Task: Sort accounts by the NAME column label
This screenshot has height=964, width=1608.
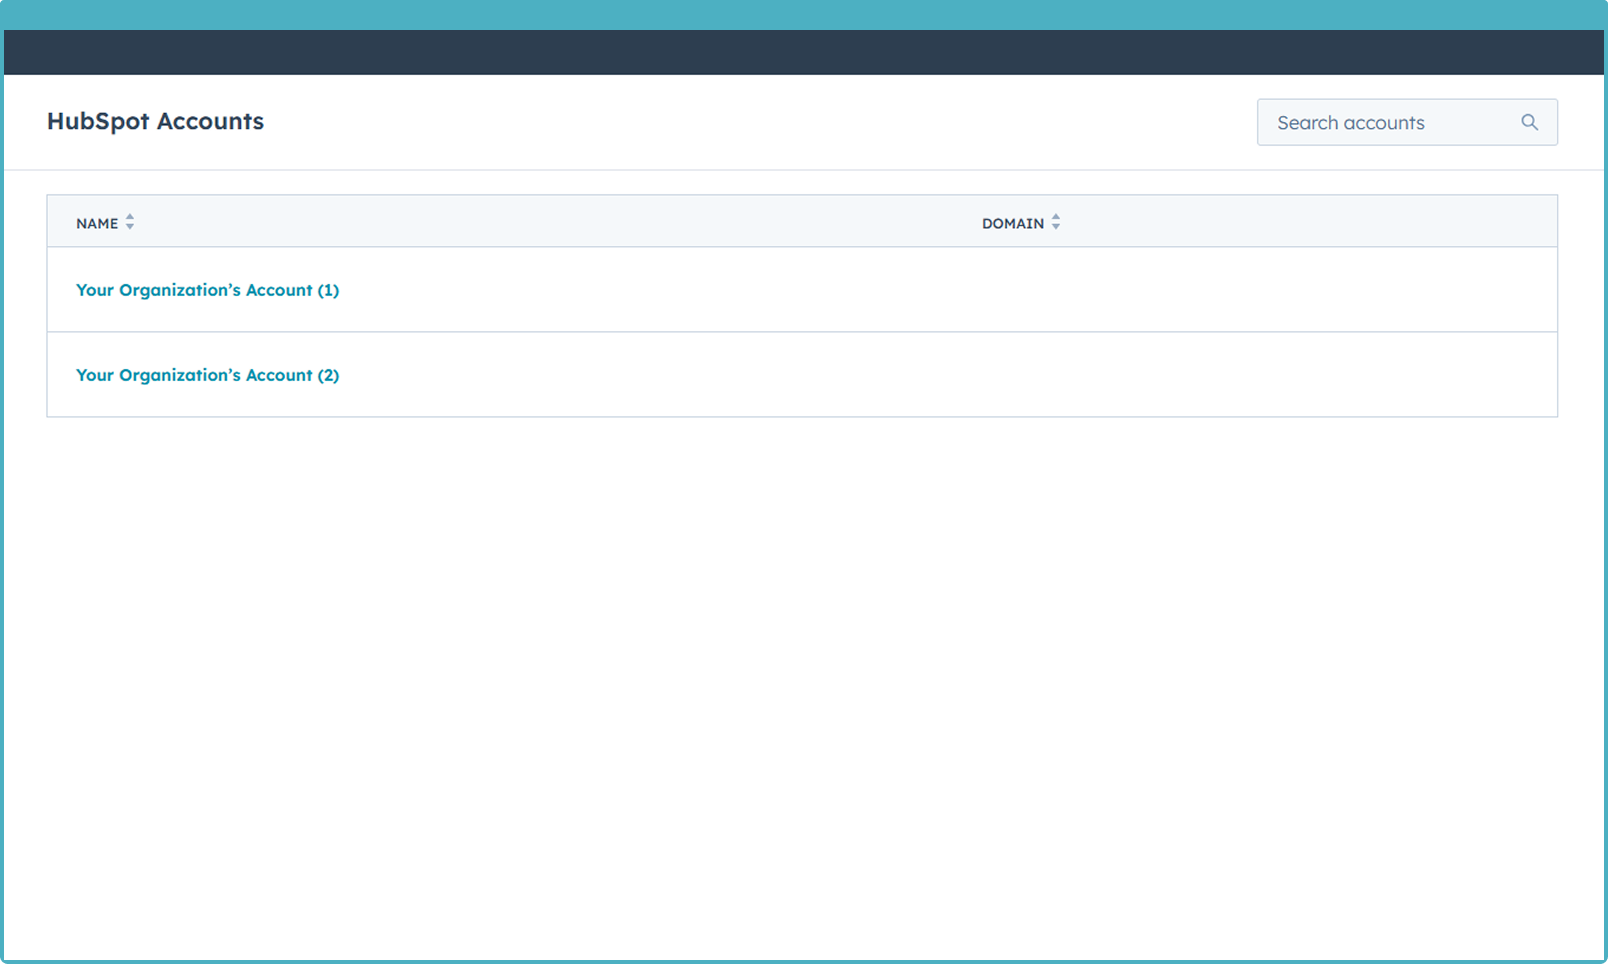Action: tap(97, 223)
